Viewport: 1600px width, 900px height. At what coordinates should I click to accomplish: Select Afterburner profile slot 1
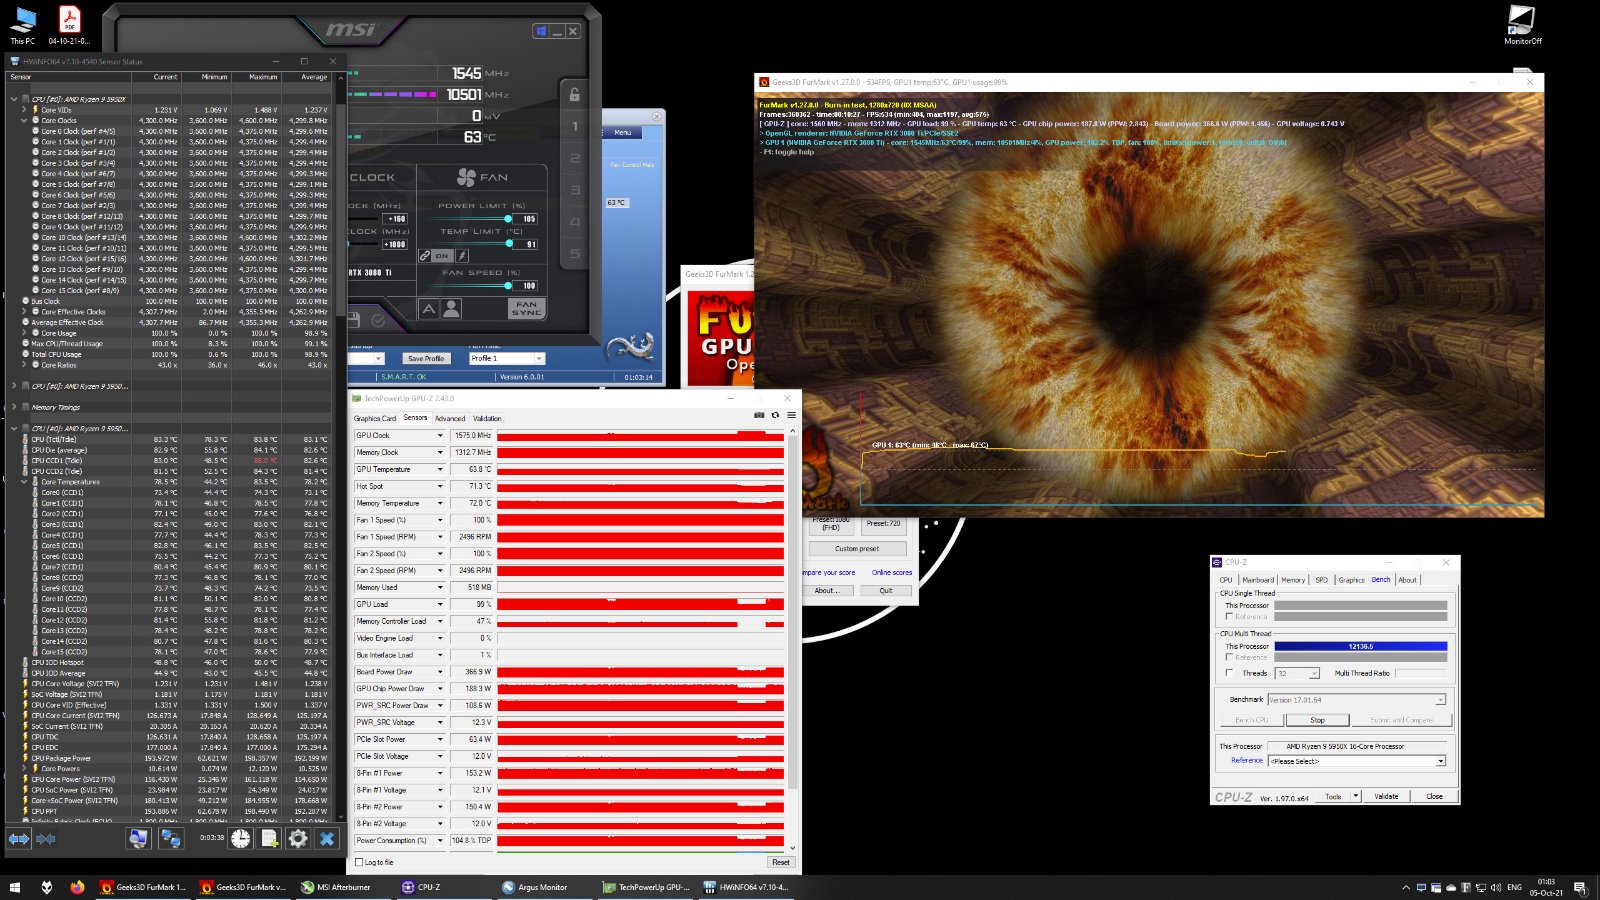[575, 126]
